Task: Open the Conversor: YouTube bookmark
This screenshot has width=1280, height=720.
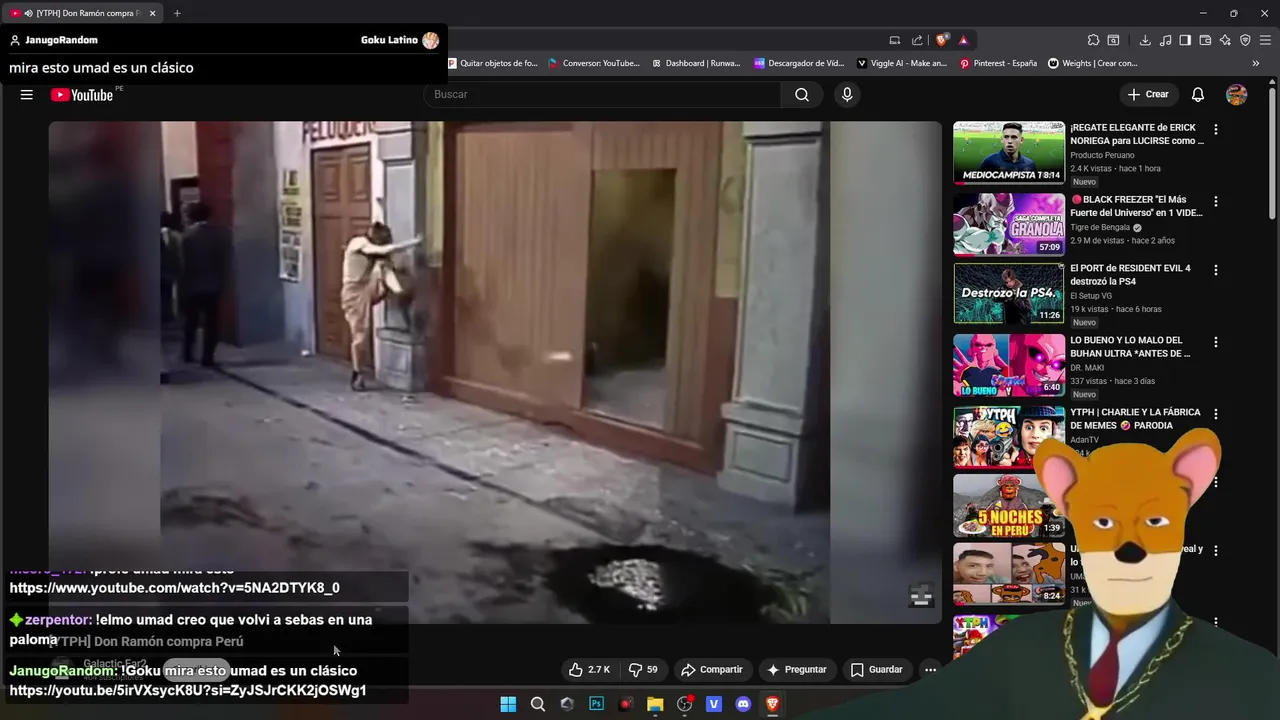Action: [594, 63]
